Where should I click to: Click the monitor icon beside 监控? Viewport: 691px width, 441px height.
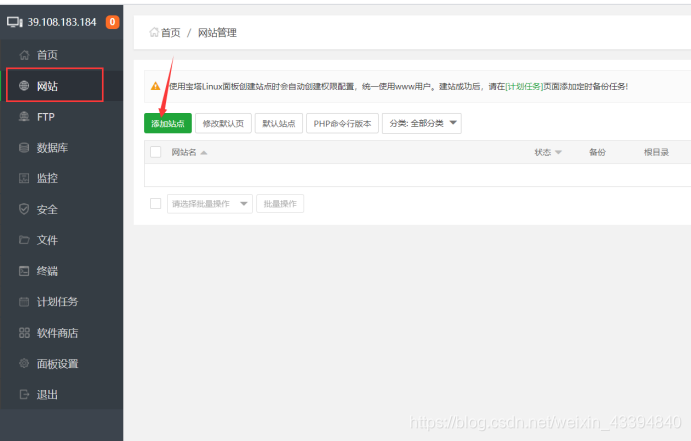[24, 178]
